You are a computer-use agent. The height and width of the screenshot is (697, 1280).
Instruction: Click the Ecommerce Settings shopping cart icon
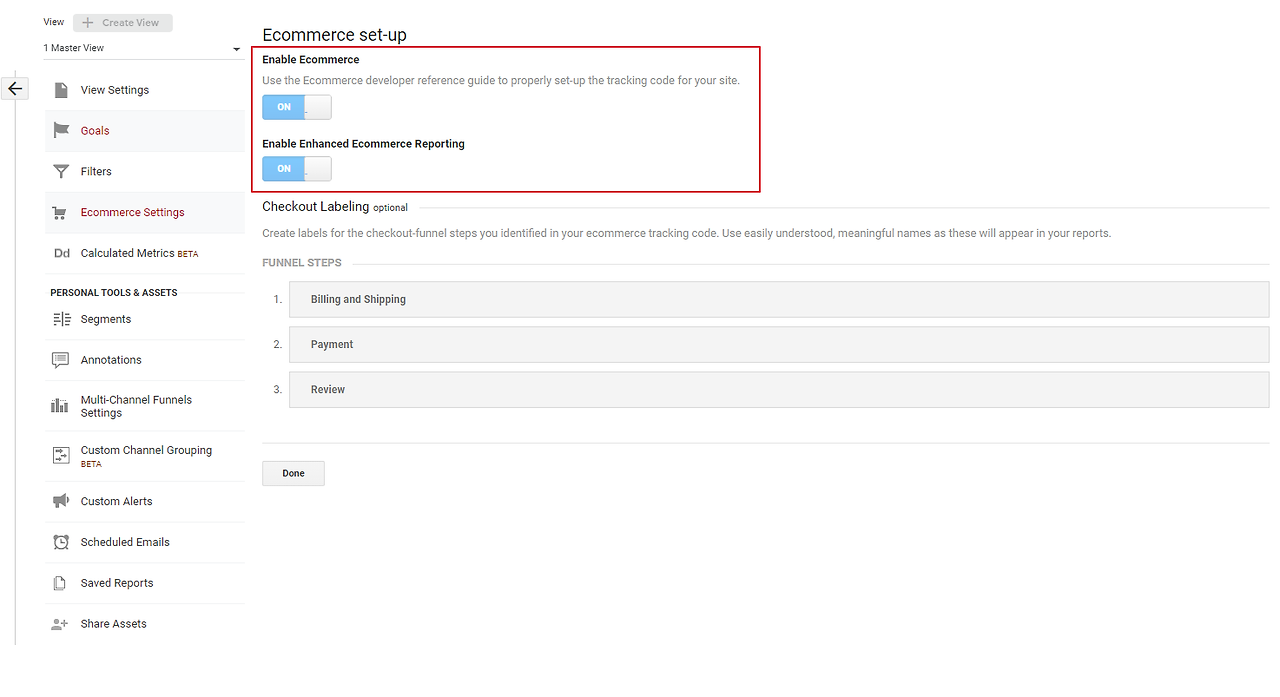60,213
